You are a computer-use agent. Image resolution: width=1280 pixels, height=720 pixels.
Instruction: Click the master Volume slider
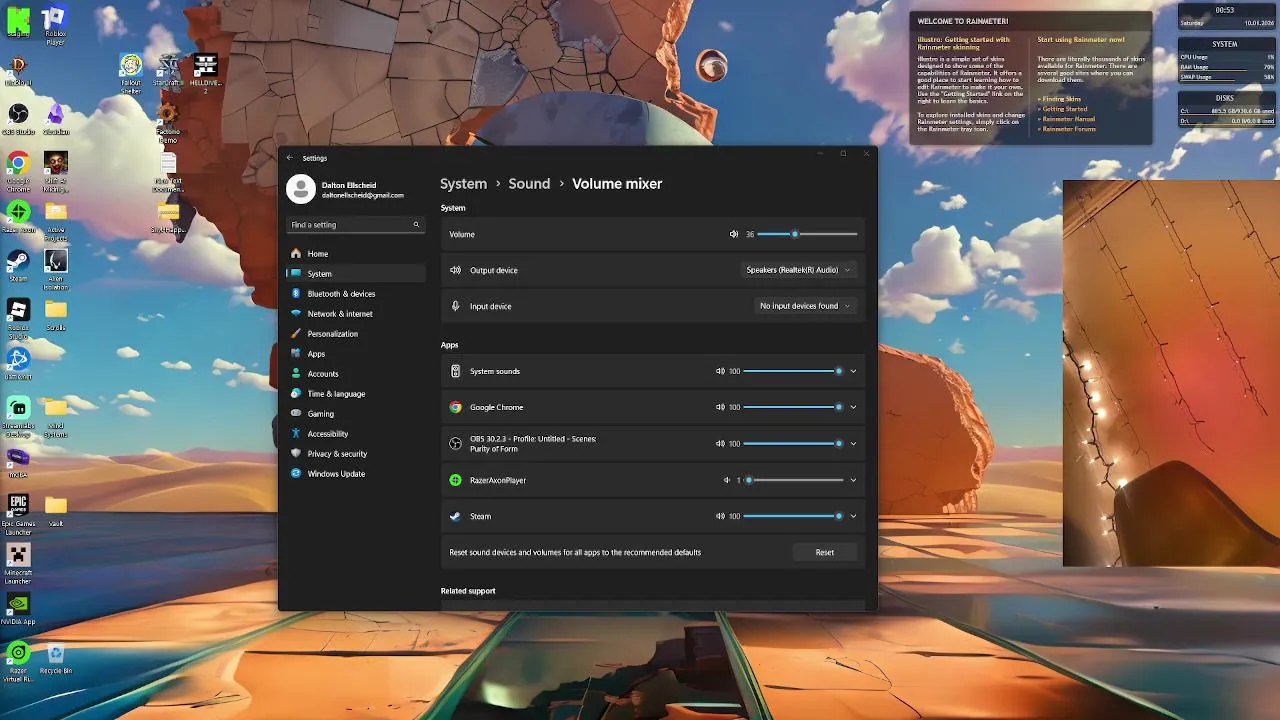coord(807,234)
